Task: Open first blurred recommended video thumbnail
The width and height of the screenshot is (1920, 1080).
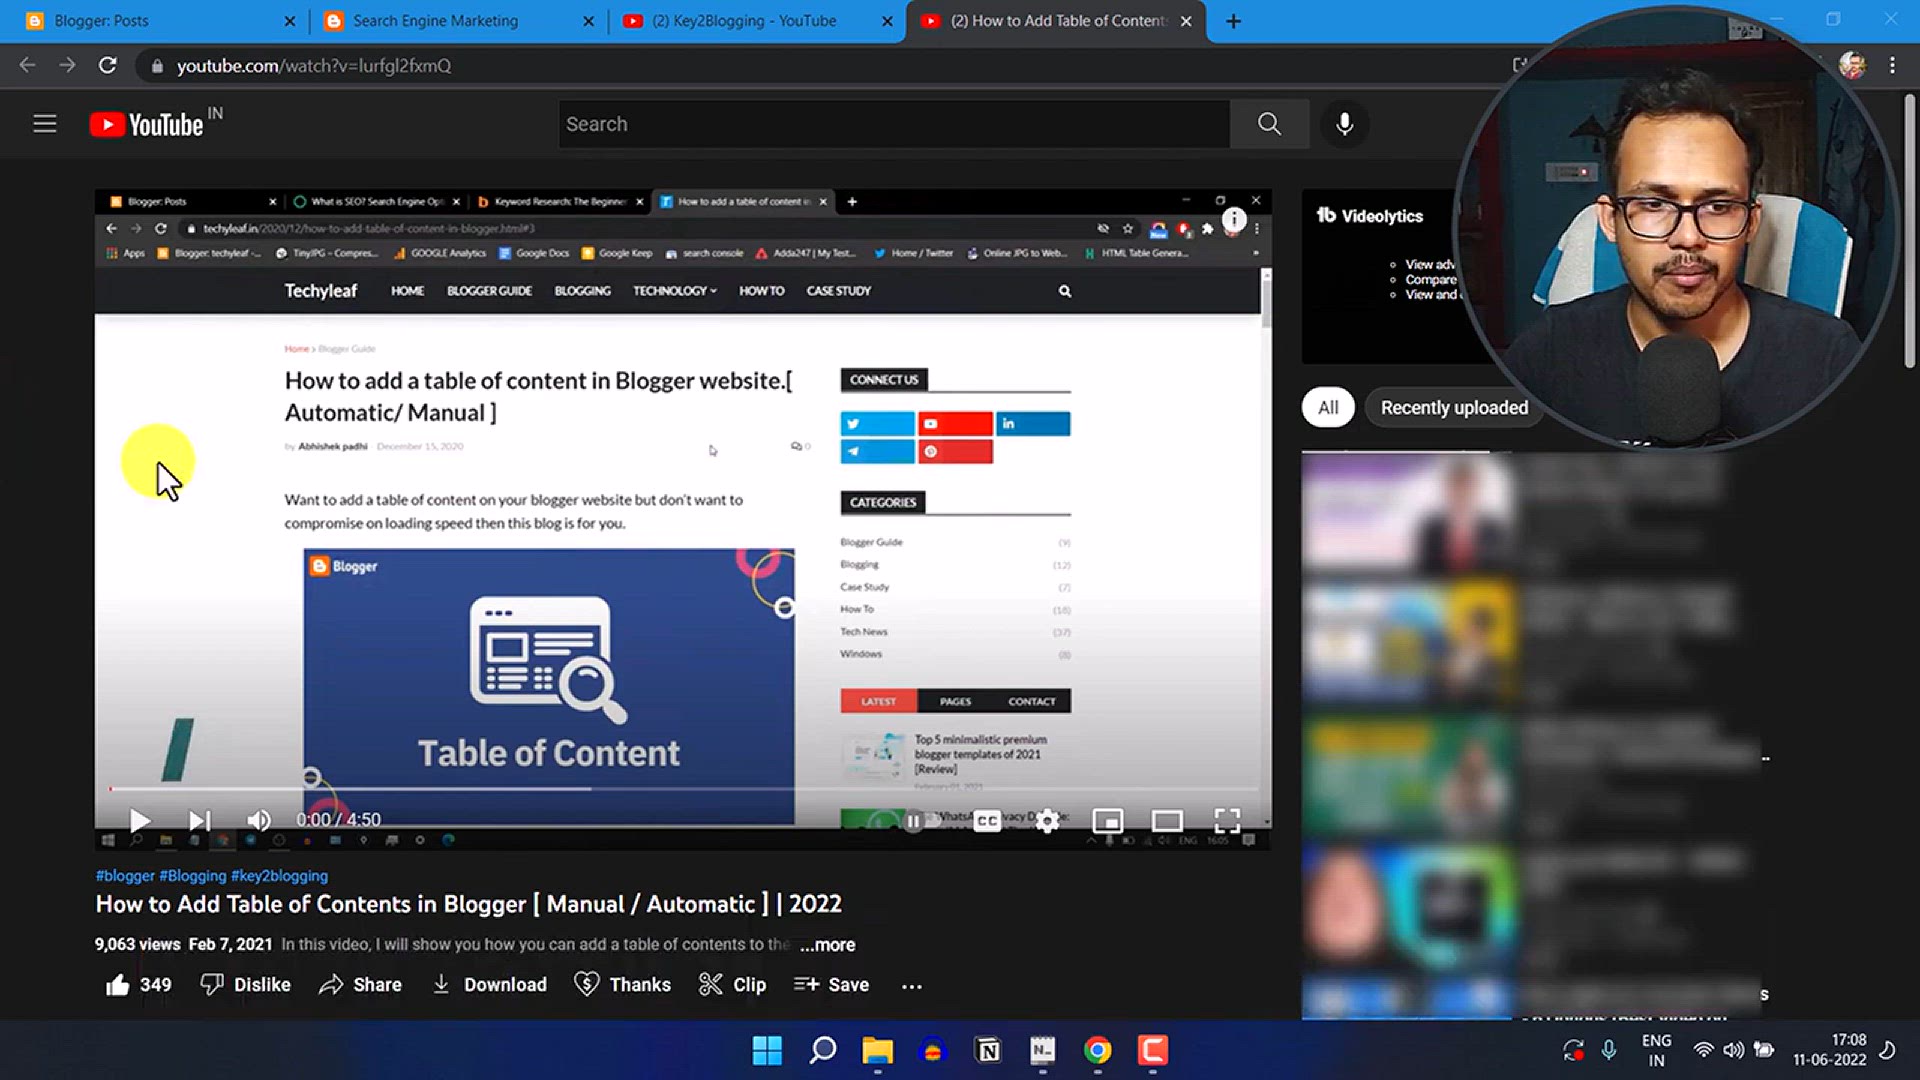Action: 1406,510
